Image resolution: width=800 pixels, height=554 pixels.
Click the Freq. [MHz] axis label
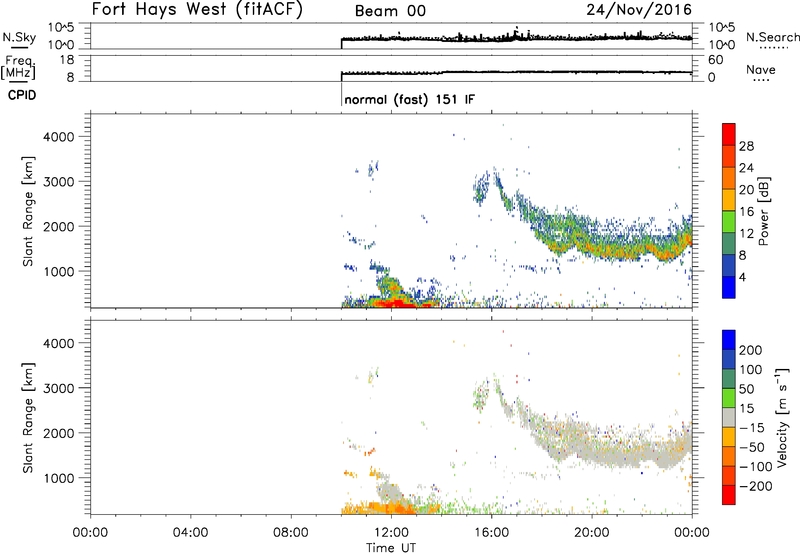(x=18, y=67)
